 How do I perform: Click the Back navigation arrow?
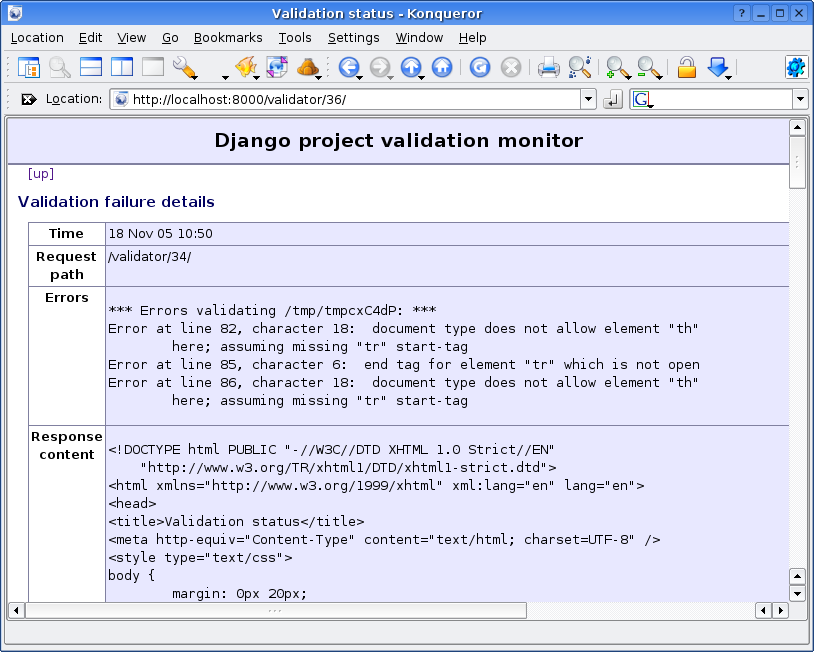click(349, 67)
